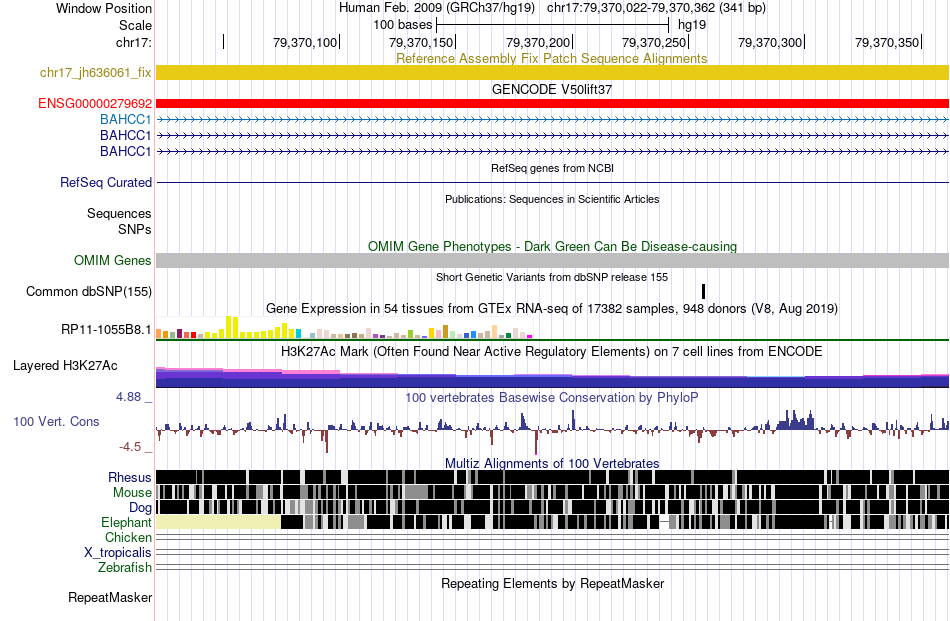Screen dimensions: 950x621
Task: Click the RepeatMasker track label
Action: (110, 597)
